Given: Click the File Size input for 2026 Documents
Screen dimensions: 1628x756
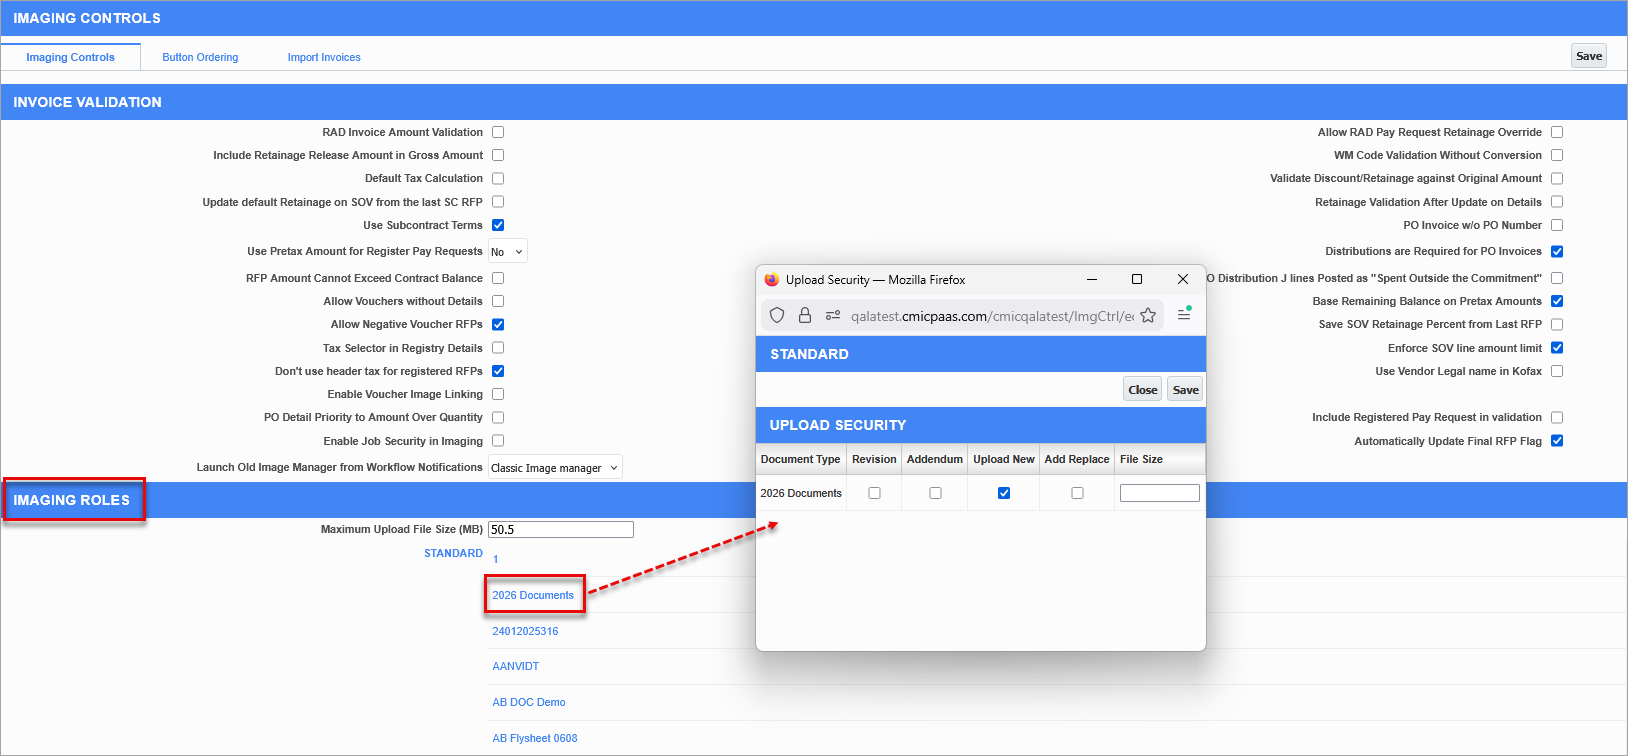Looking at the screenshot, I should [x=1159, y=493].
